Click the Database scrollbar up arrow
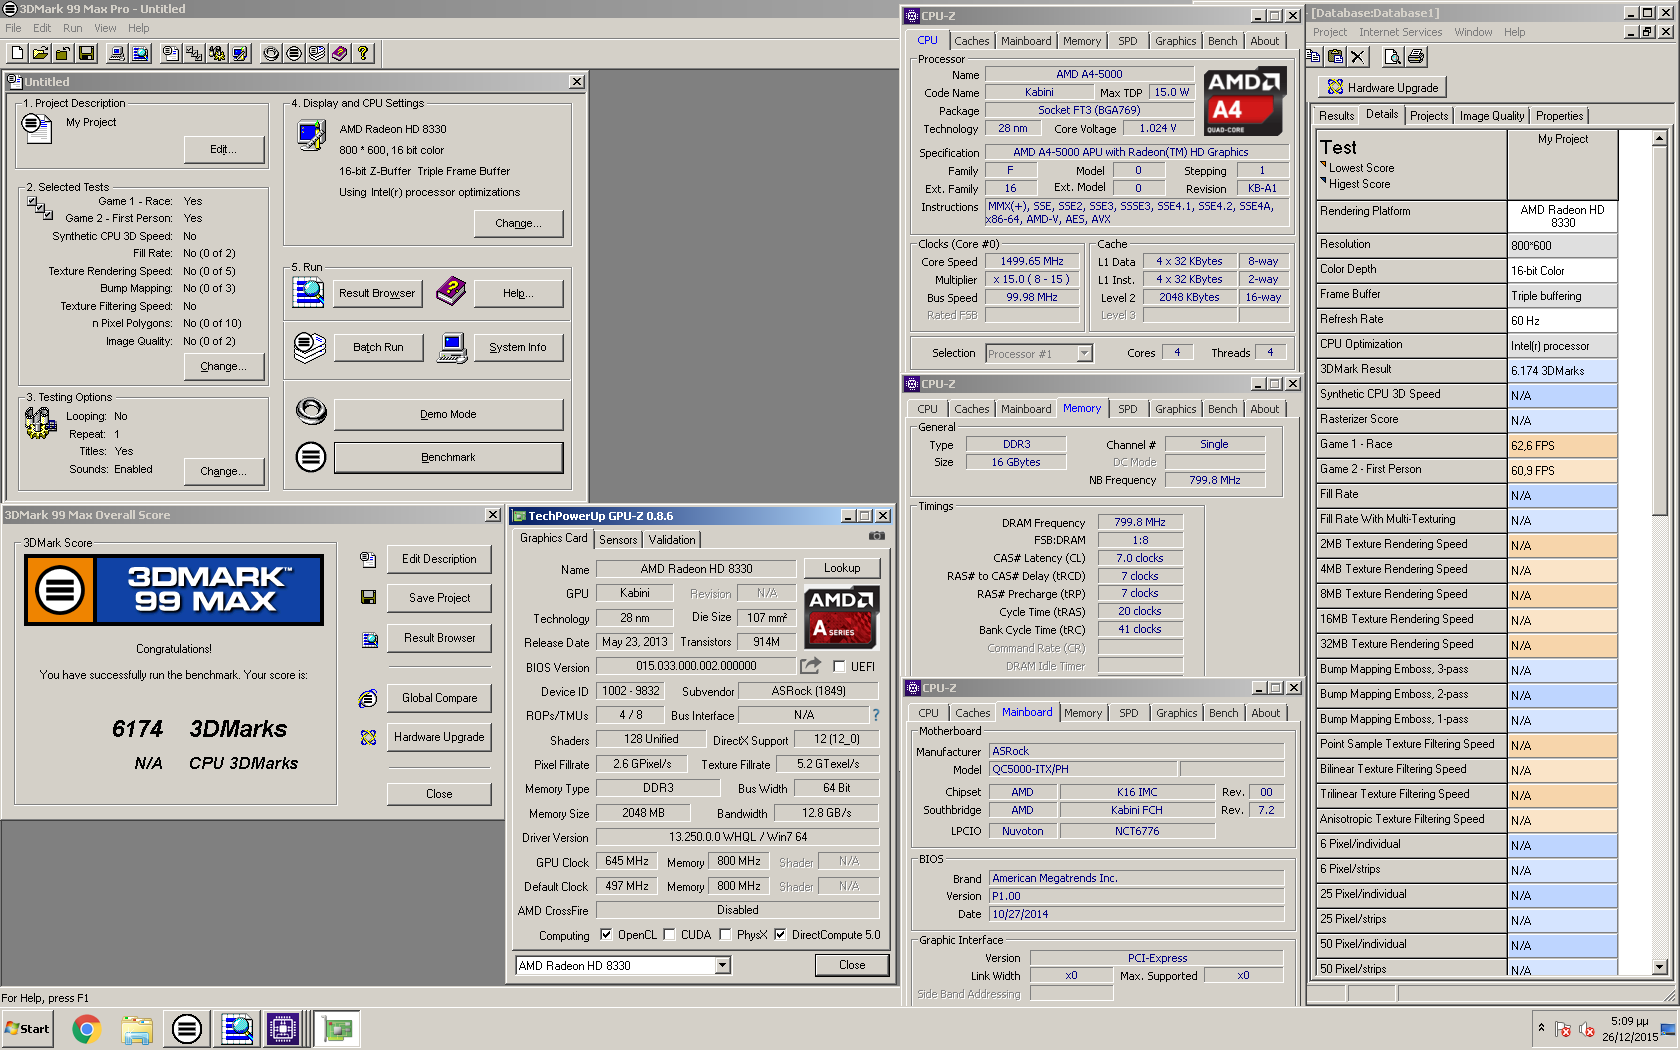The width and height of the screenshot is (1680, 1050). point(1660,138)
